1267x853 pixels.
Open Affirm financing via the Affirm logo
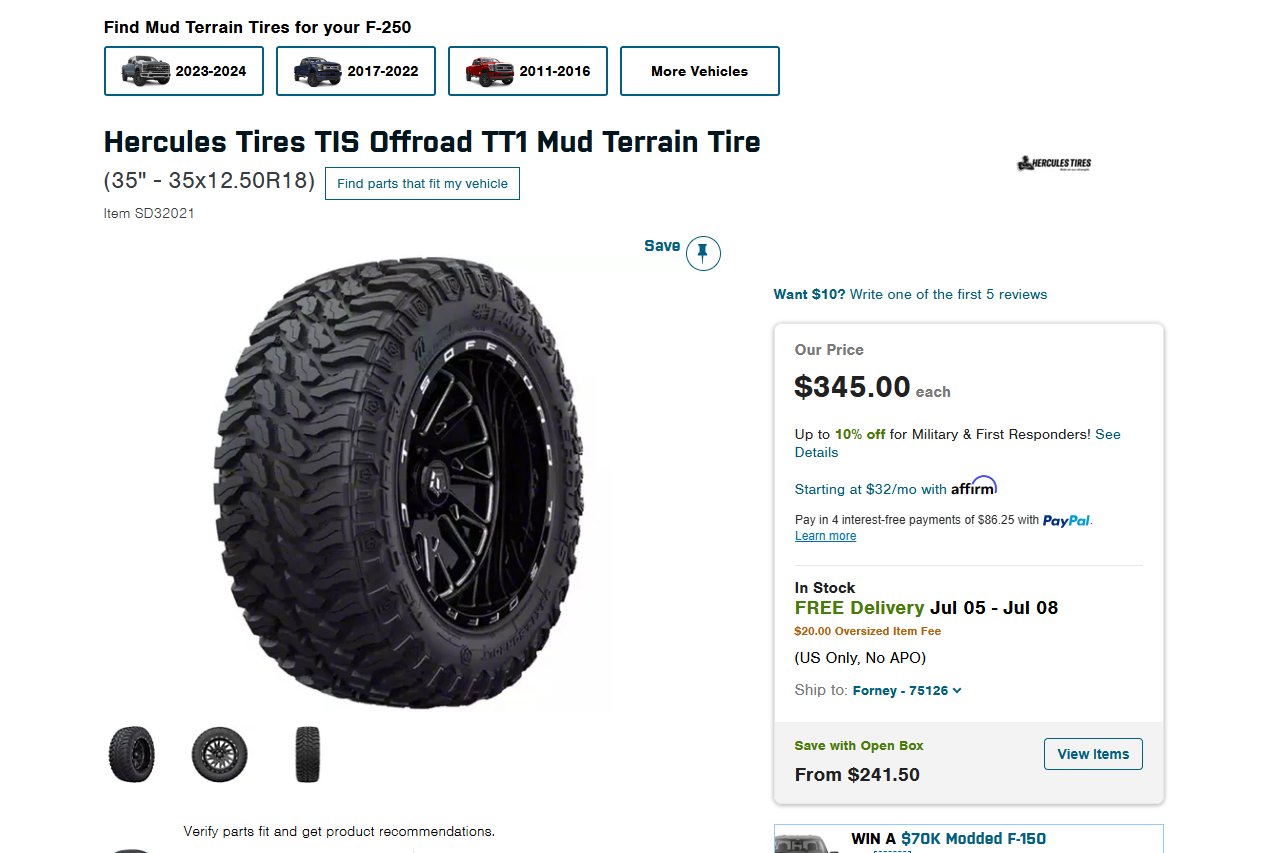pos(974,486)
